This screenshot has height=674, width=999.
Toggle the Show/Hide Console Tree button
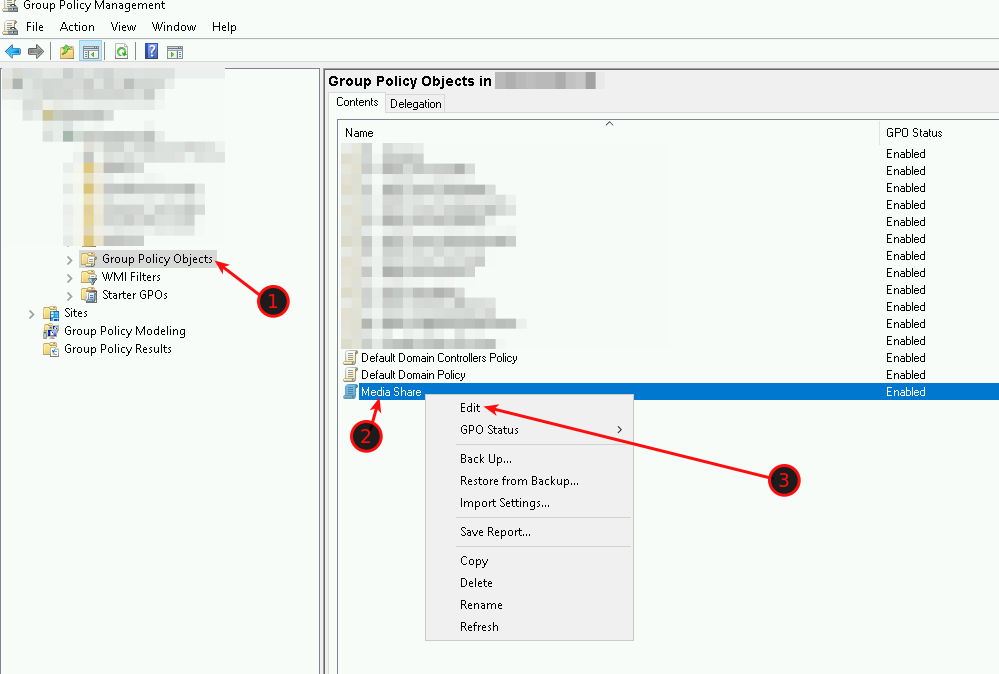pos(90,52)
